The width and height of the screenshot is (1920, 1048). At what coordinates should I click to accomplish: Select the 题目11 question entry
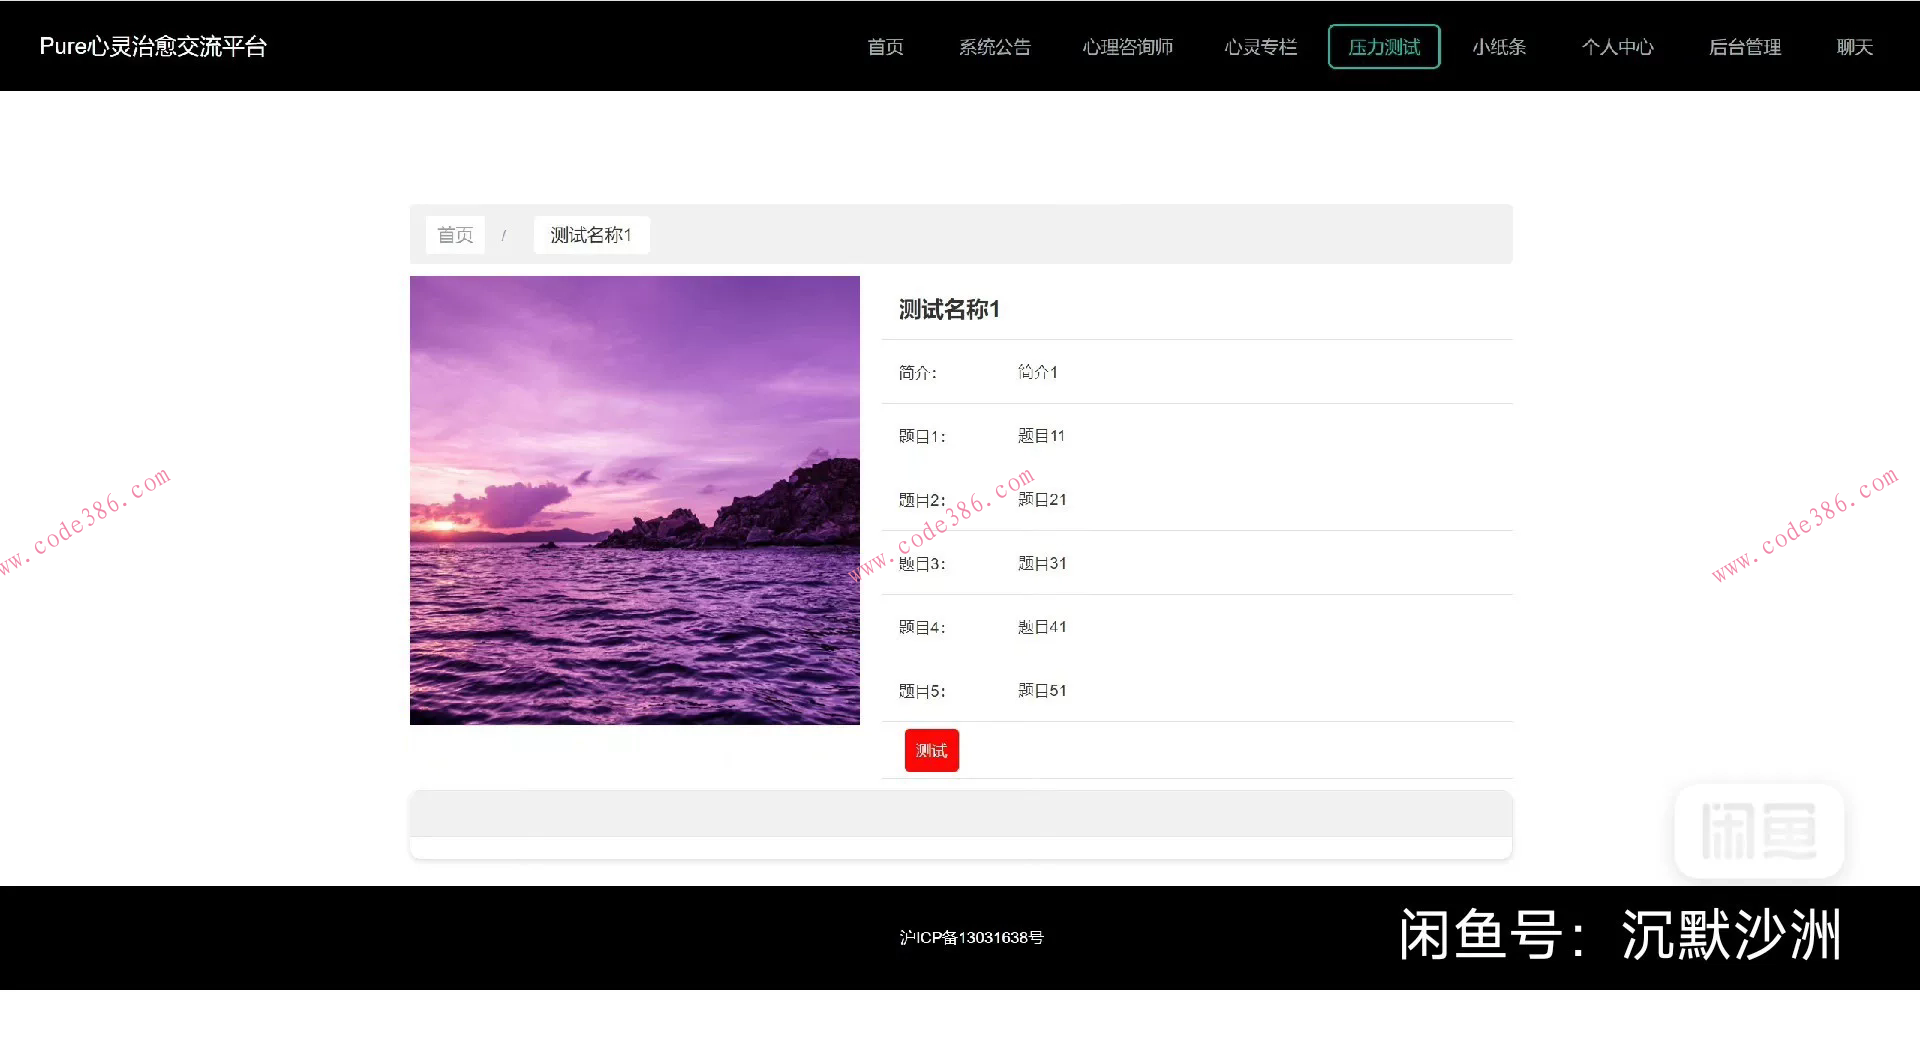1041,435
